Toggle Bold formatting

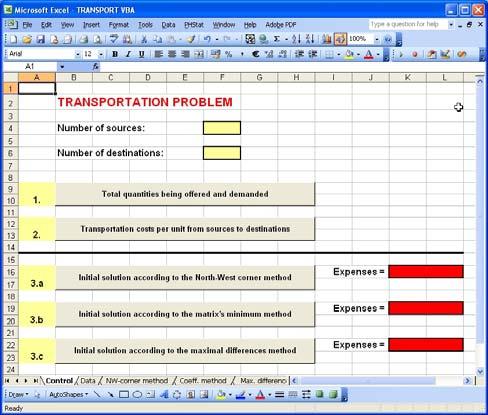[x=115, y=54]
